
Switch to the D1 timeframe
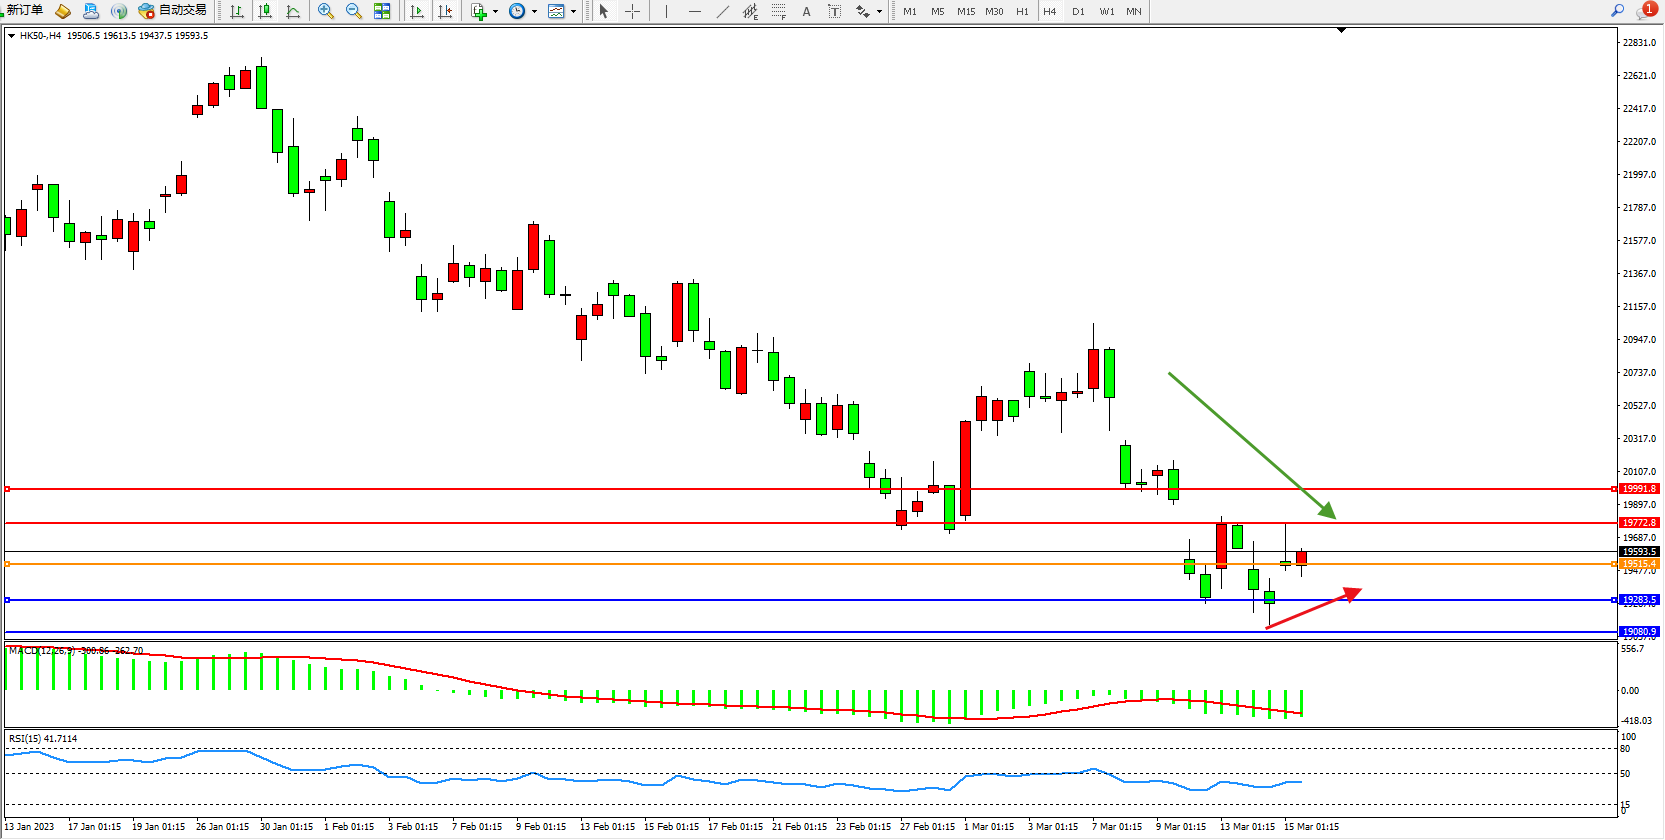click(x=1078, y=12)
